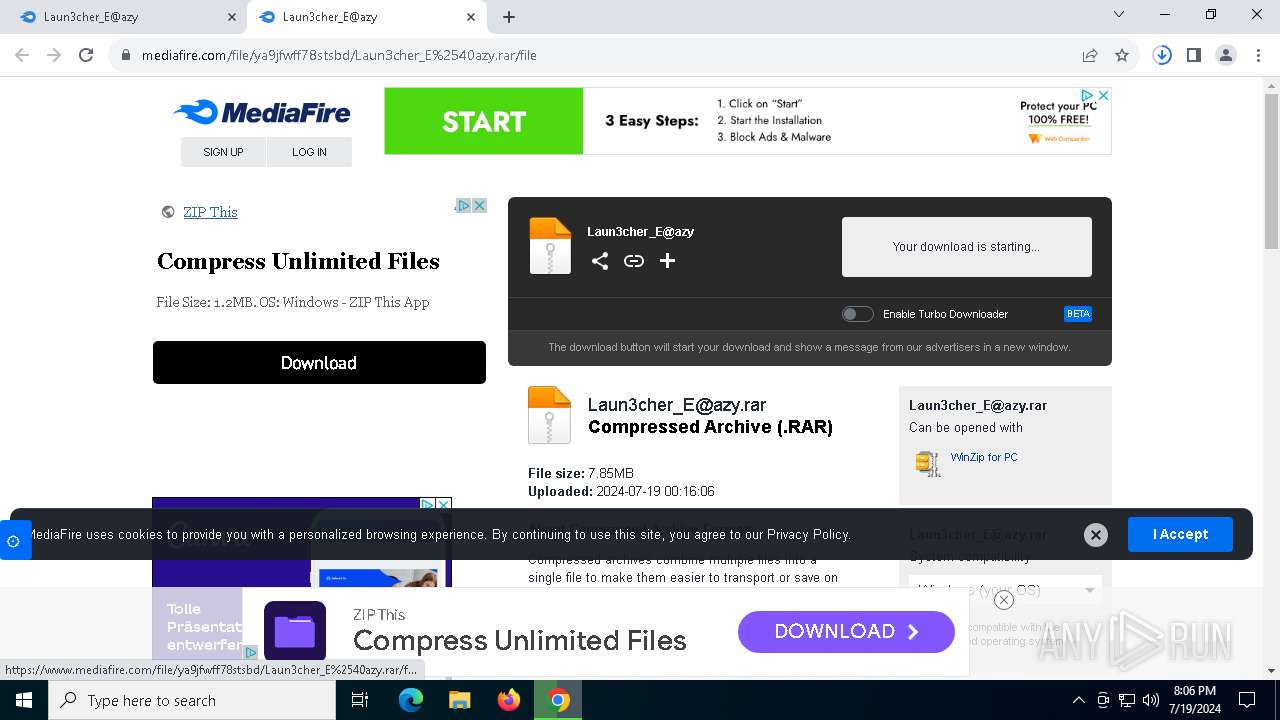Open Chrome three-dot menu
The height and width of the screenshot is (720, 1280).
(x=1257, y=55)
